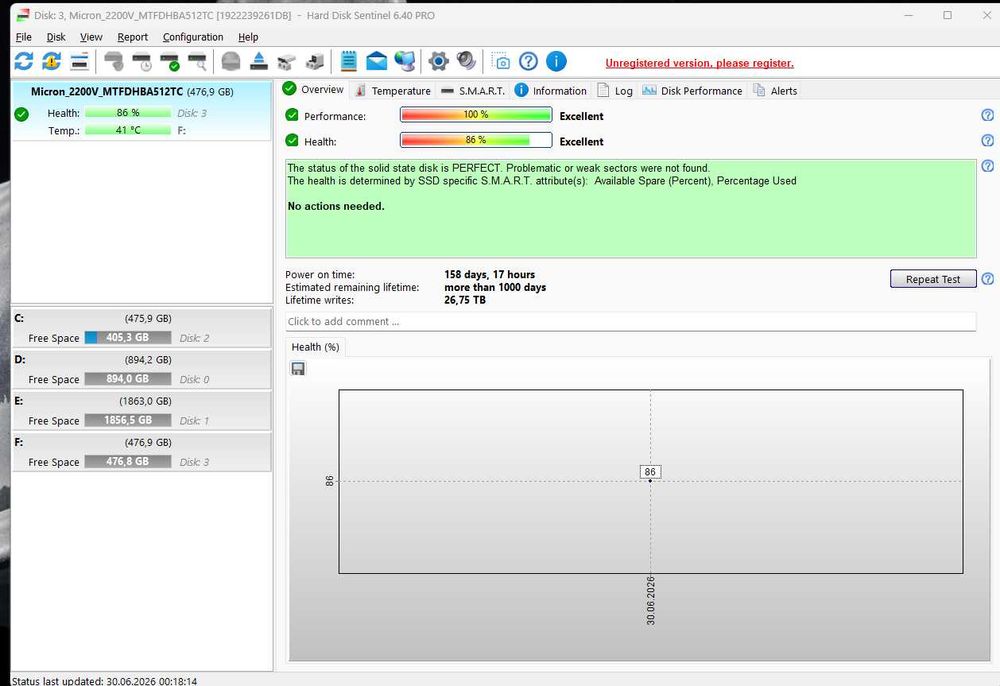Click the drive with computer toolbar icon

tap(314, 62)
